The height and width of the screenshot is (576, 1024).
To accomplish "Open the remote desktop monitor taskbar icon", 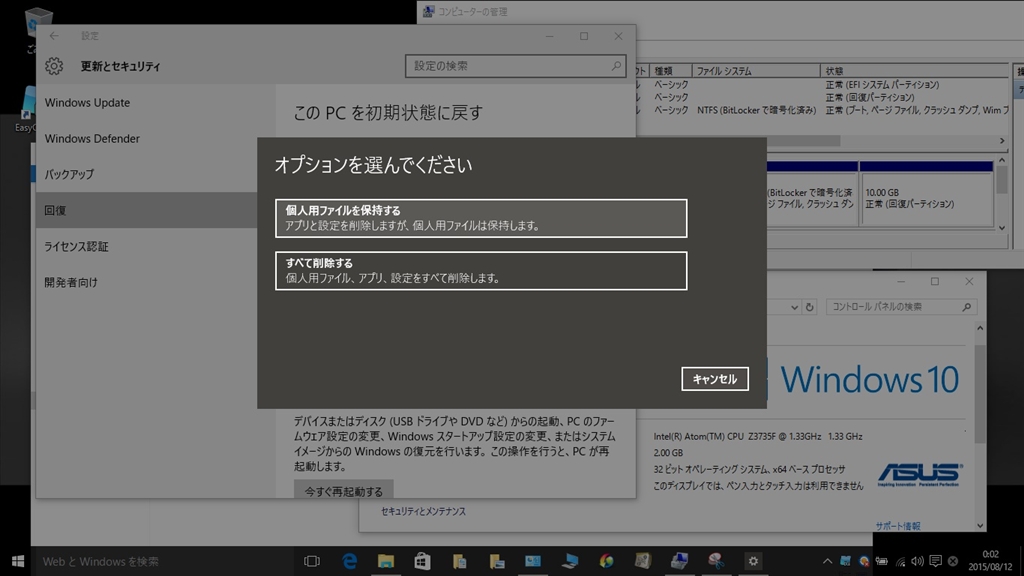I will [569, 561].
